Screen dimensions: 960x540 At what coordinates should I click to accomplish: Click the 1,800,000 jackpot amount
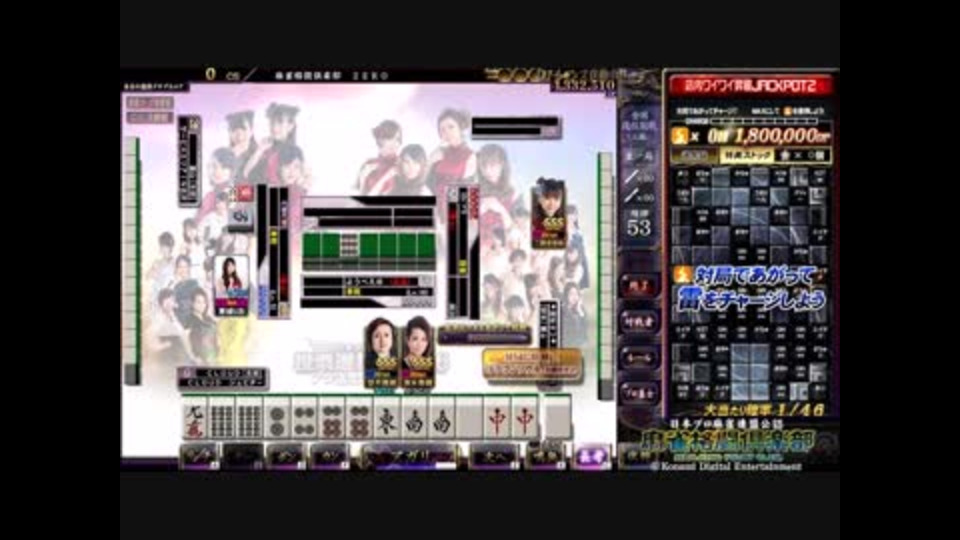click(x=784, y=135)
